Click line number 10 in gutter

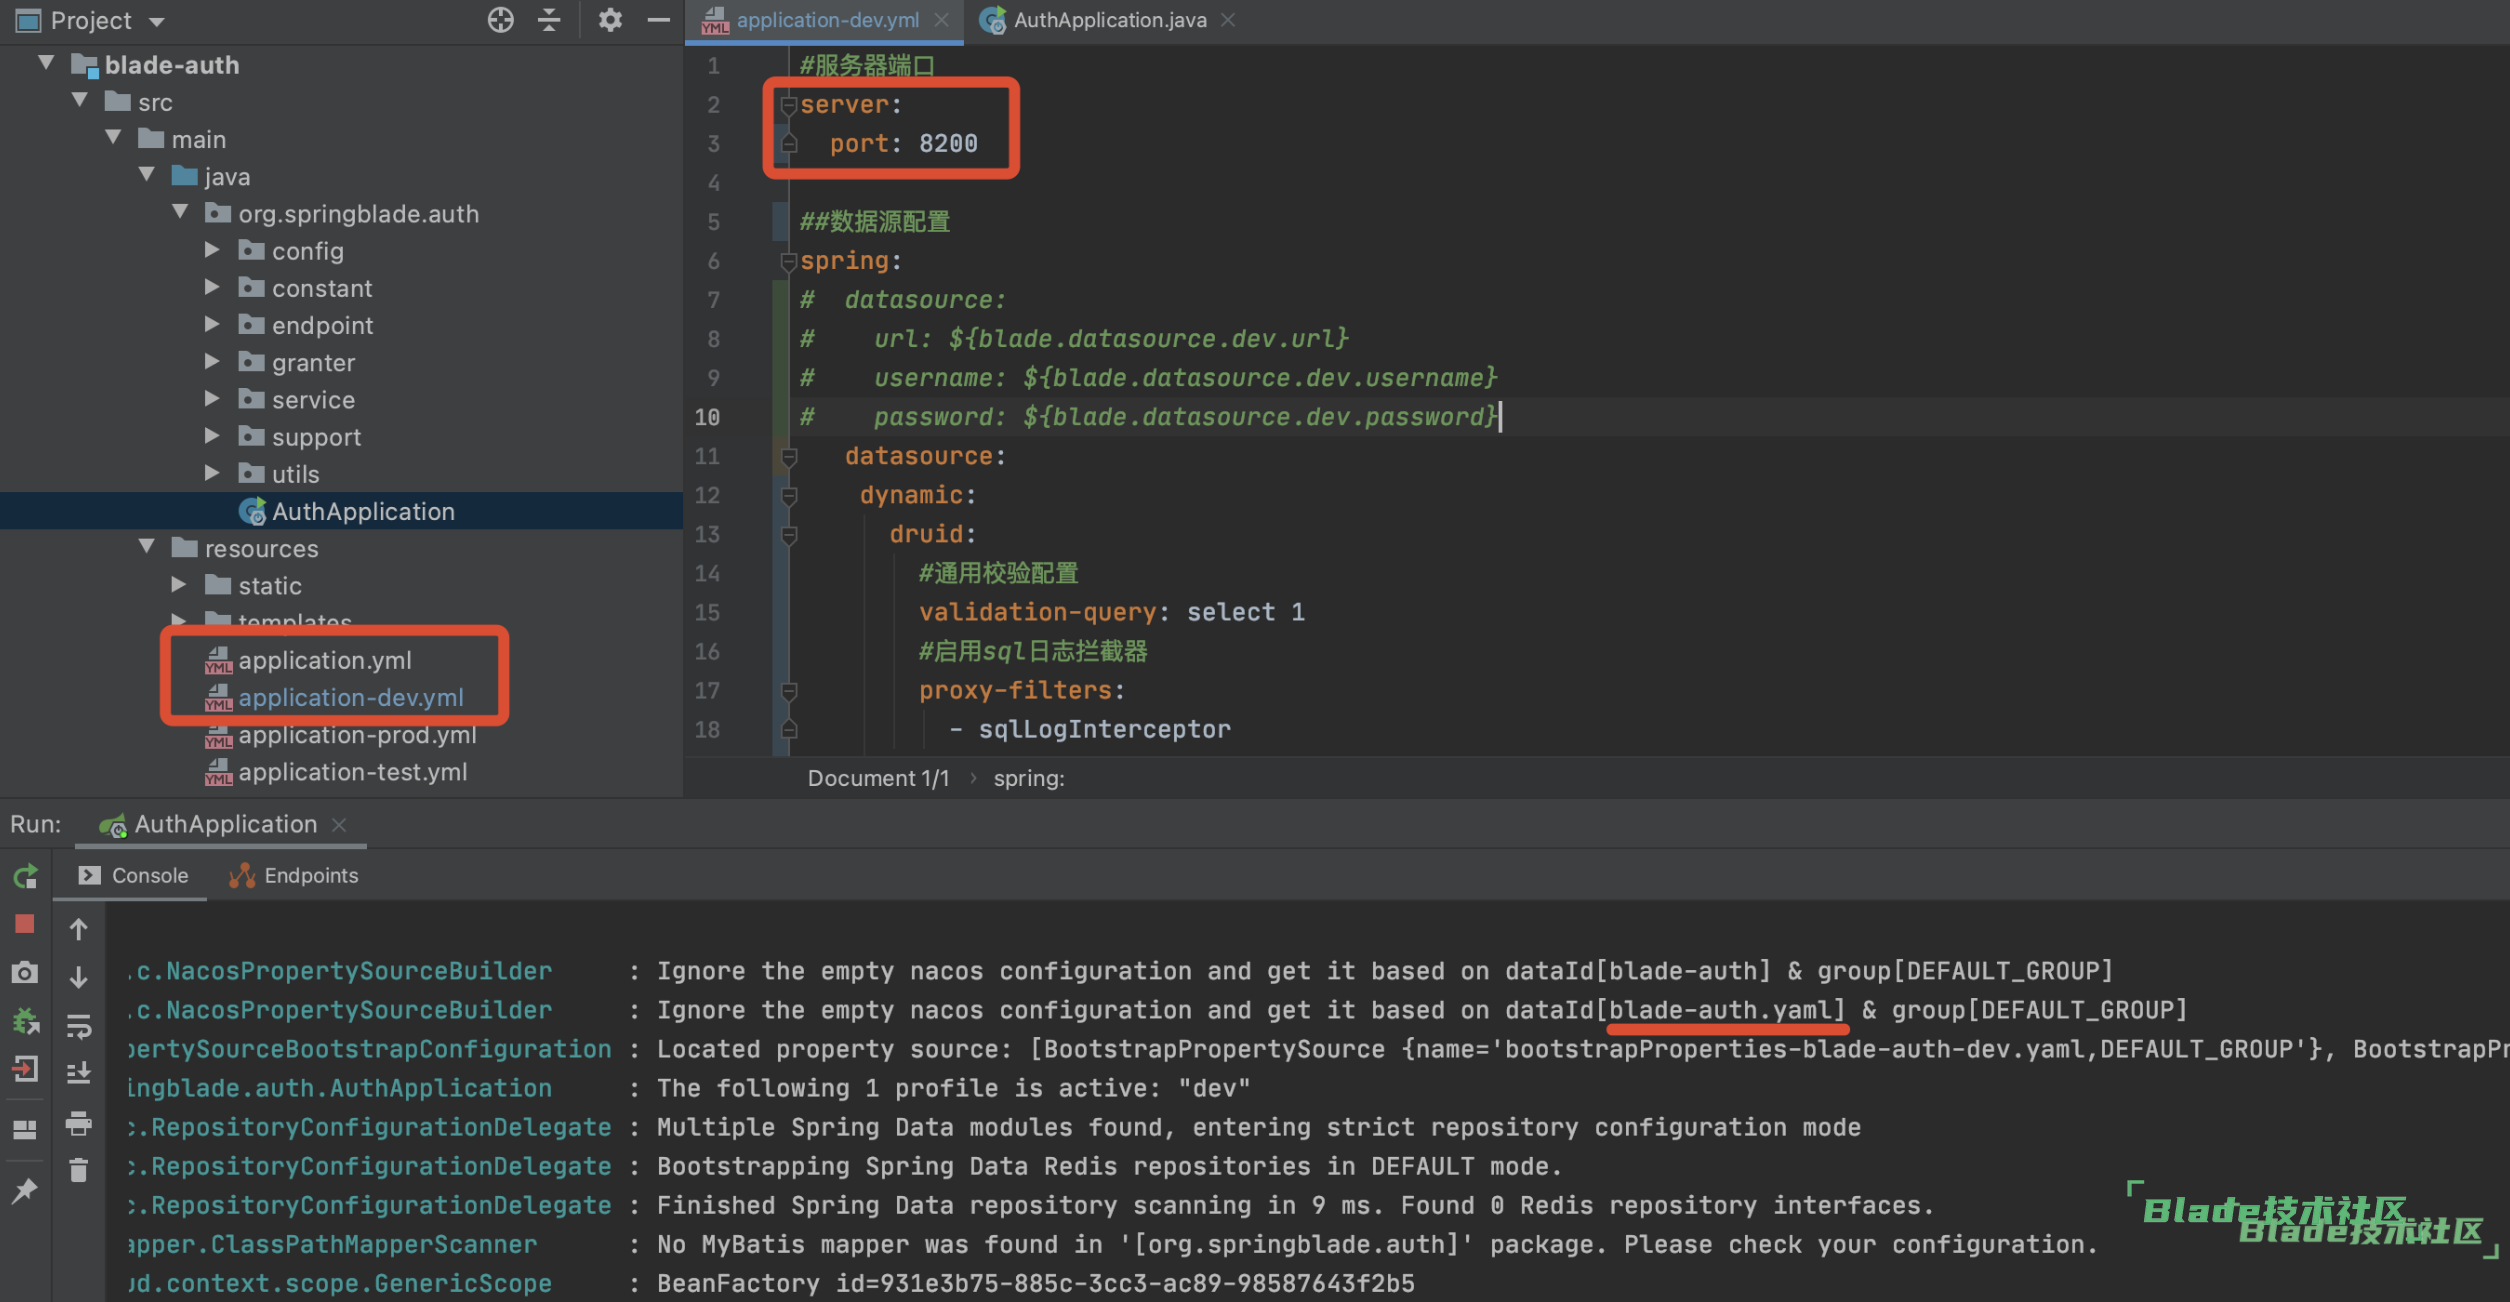pyautogui.click(x=707, y=417)
